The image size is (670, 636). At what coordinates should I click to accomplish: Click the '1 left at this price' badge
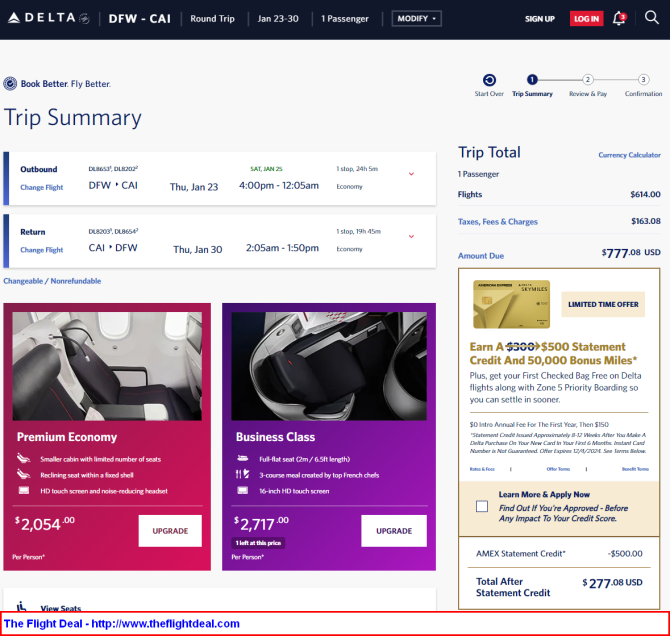[258, 543]
